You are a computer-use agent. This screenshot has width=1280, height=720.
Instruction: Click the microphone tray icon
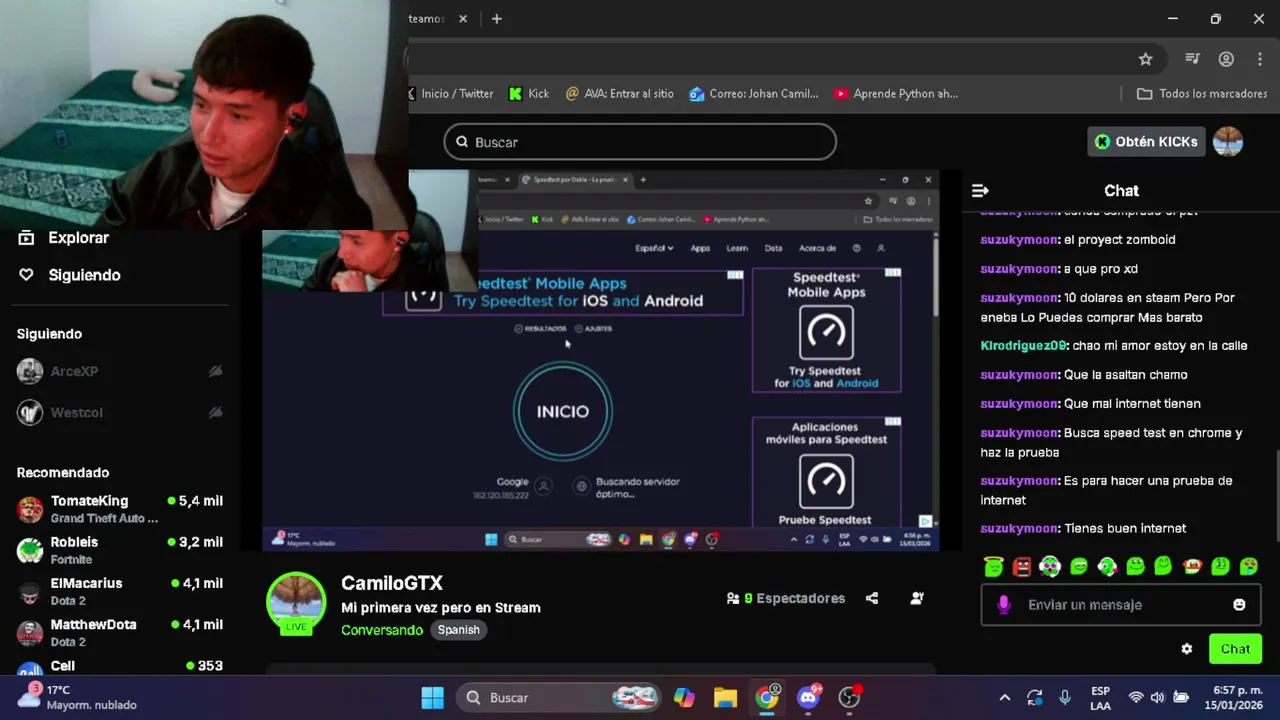1065,697
